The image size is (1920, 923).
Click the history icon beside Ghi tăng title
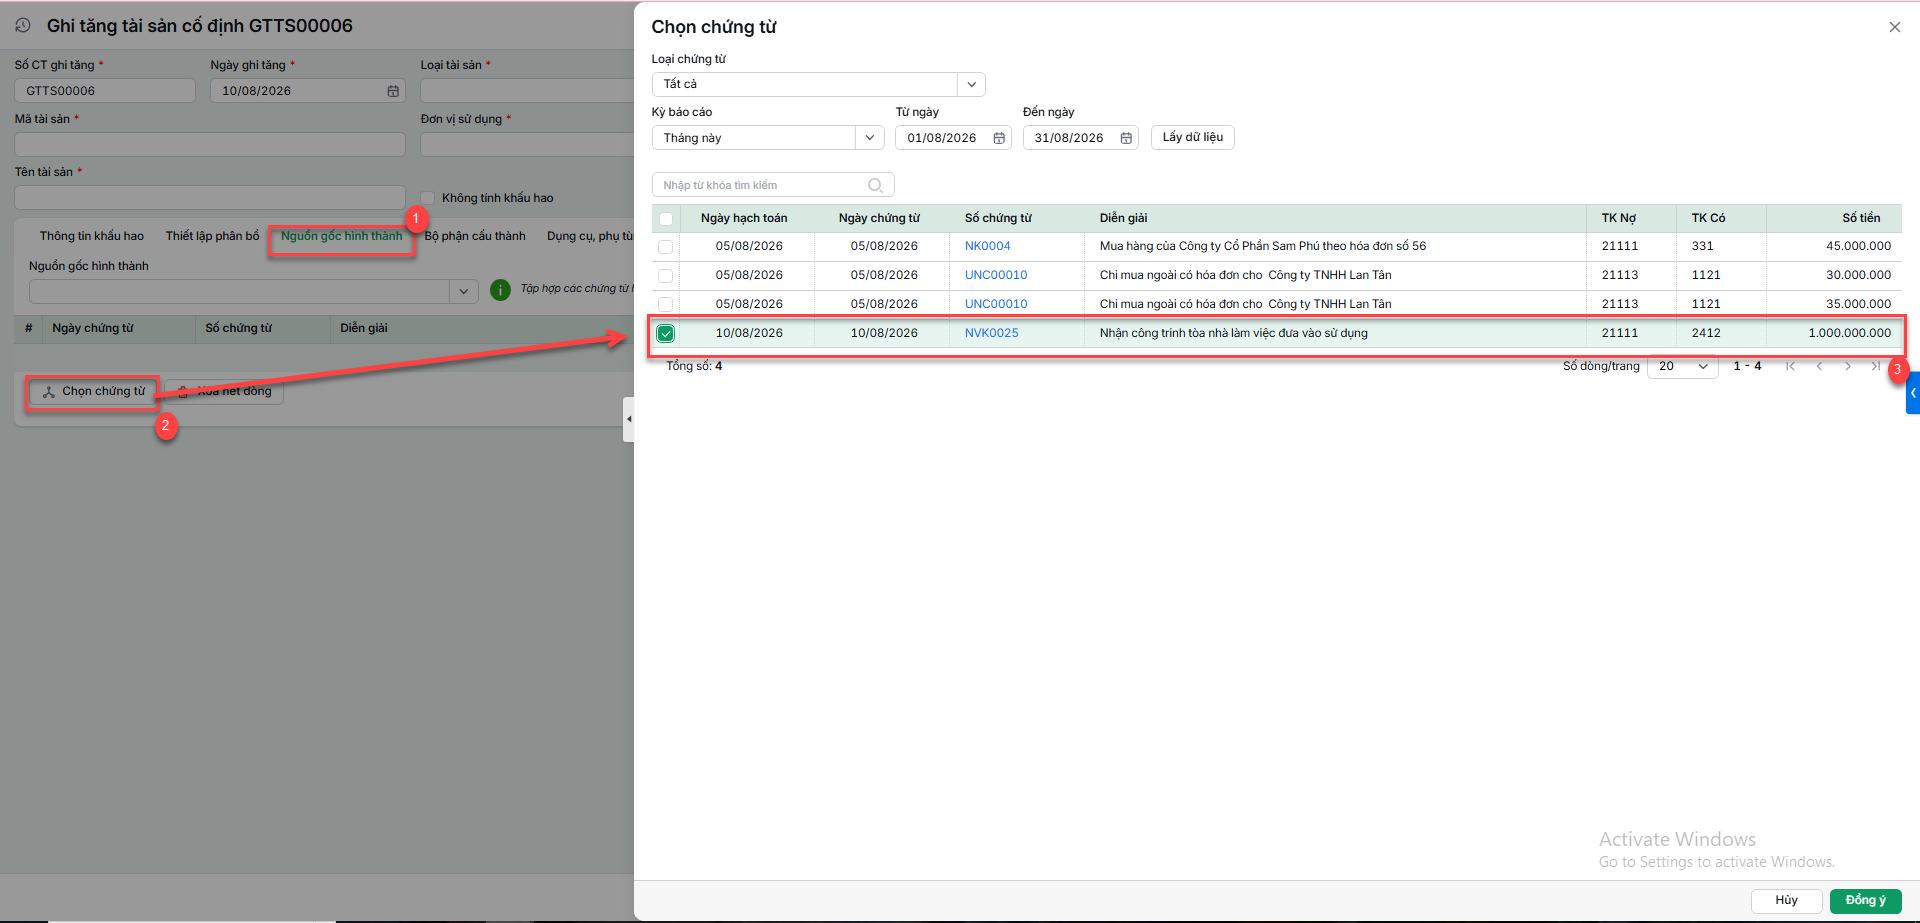[x=23, y=26]
